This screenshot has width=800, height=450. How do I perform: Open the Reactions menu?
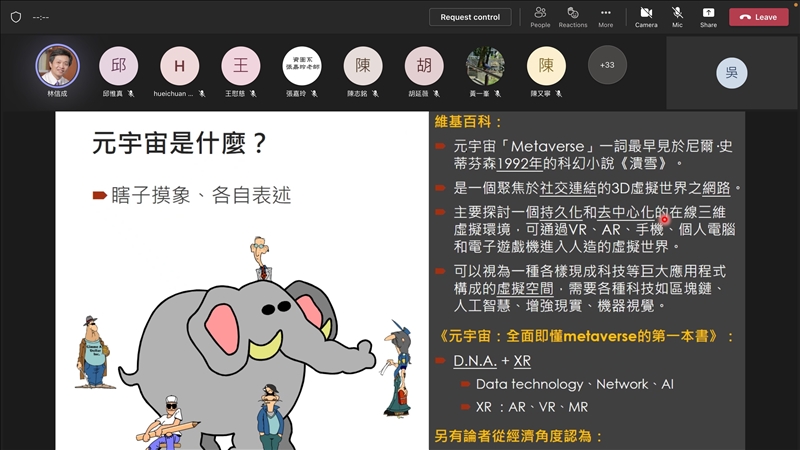point(573,16)
